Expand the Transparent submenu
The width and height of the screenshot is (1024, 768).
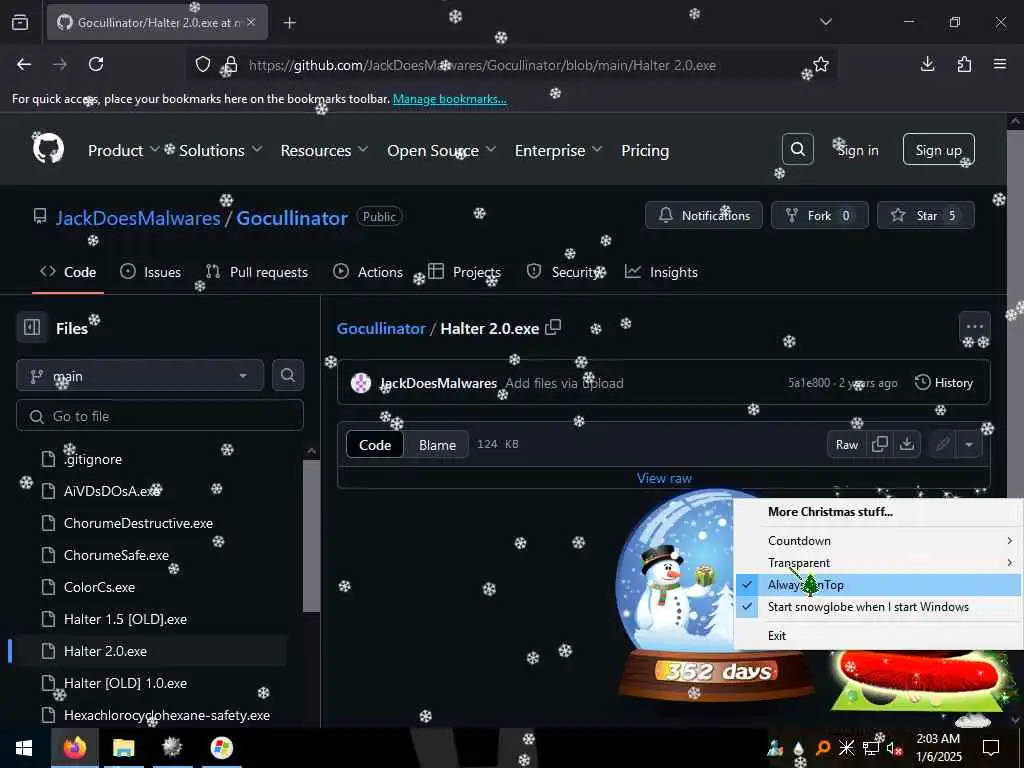click(878, 562)
